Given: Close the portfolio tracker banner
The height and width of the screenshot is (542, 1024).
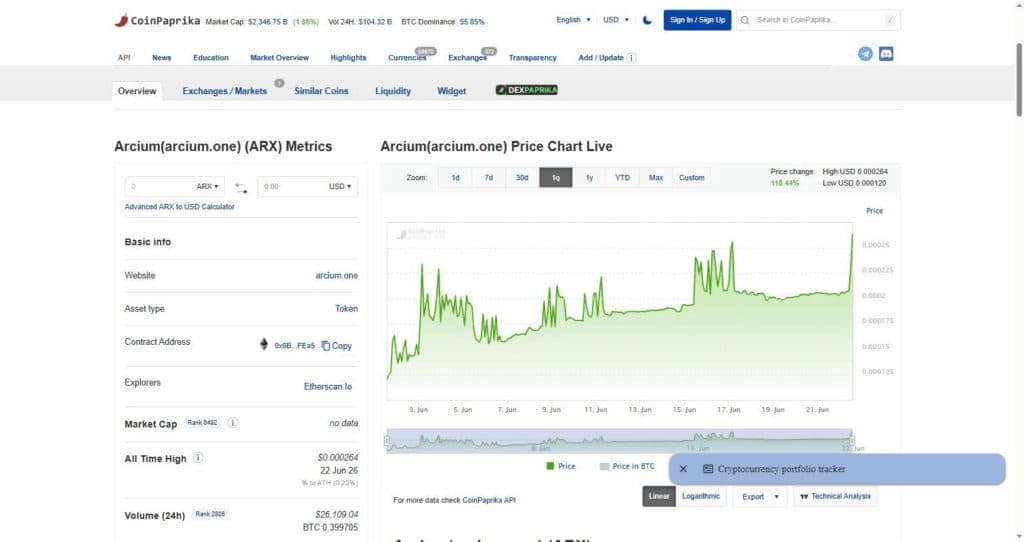Looking at the screenshot, I should point(683,469).
